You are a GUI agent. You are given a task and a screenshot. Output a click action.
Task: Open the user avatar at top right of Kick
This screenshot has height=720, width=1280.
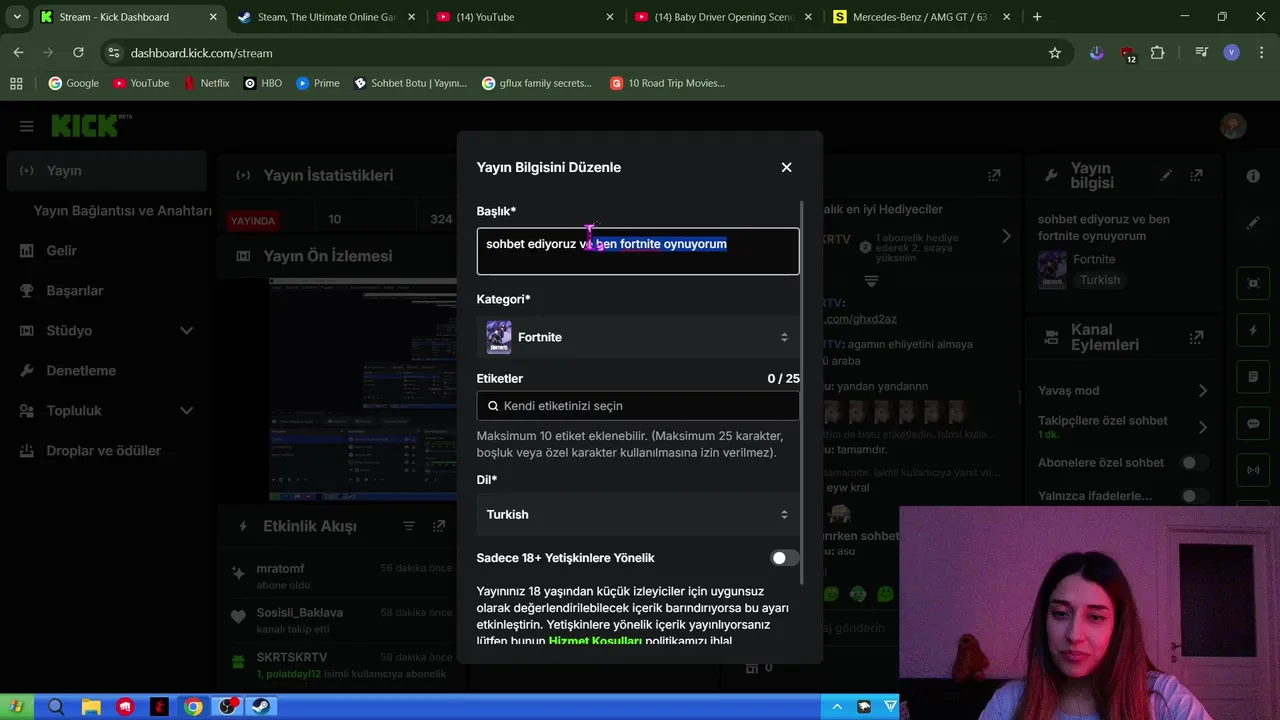[x=1233, y=126]
